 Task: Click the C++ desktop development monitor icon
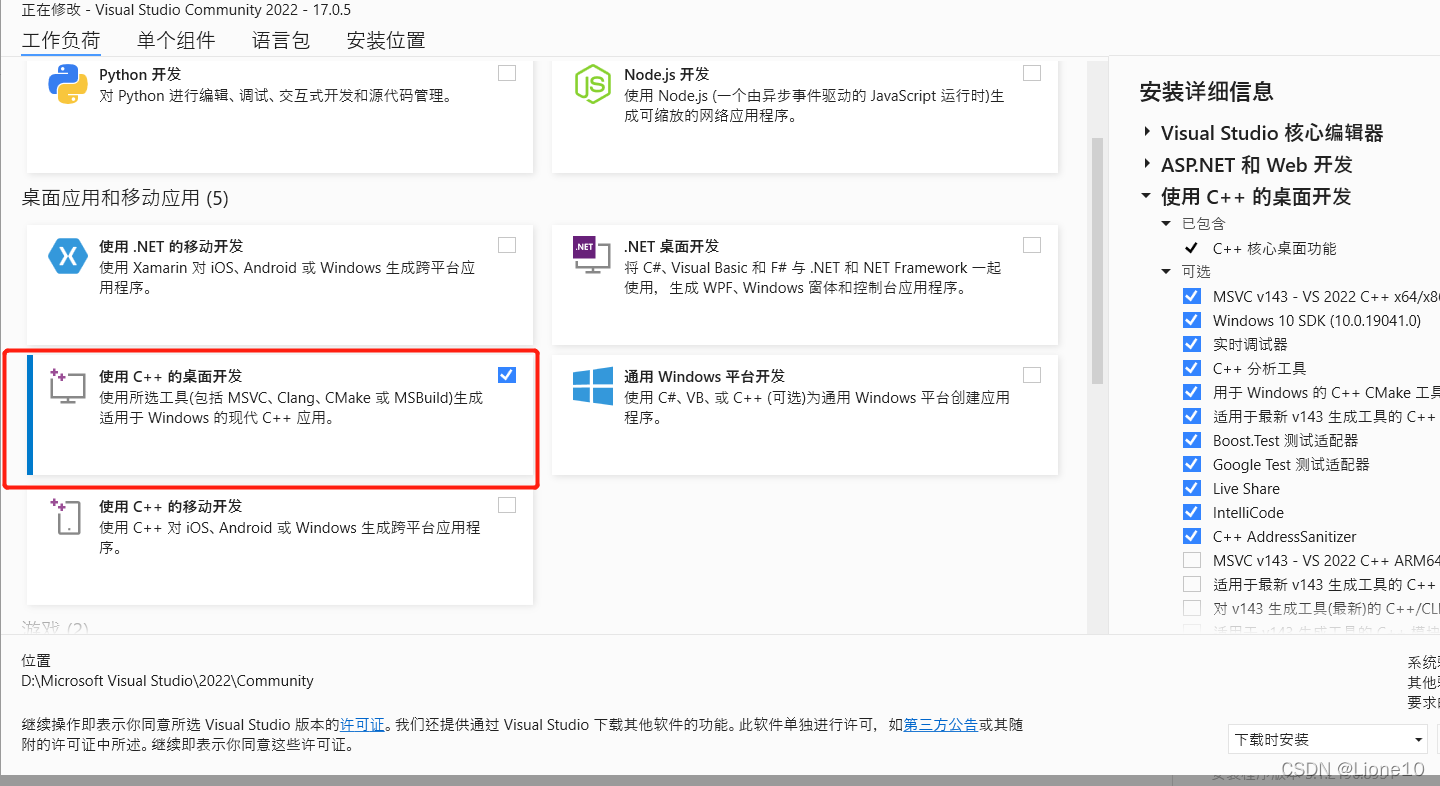tap(68, 386)
